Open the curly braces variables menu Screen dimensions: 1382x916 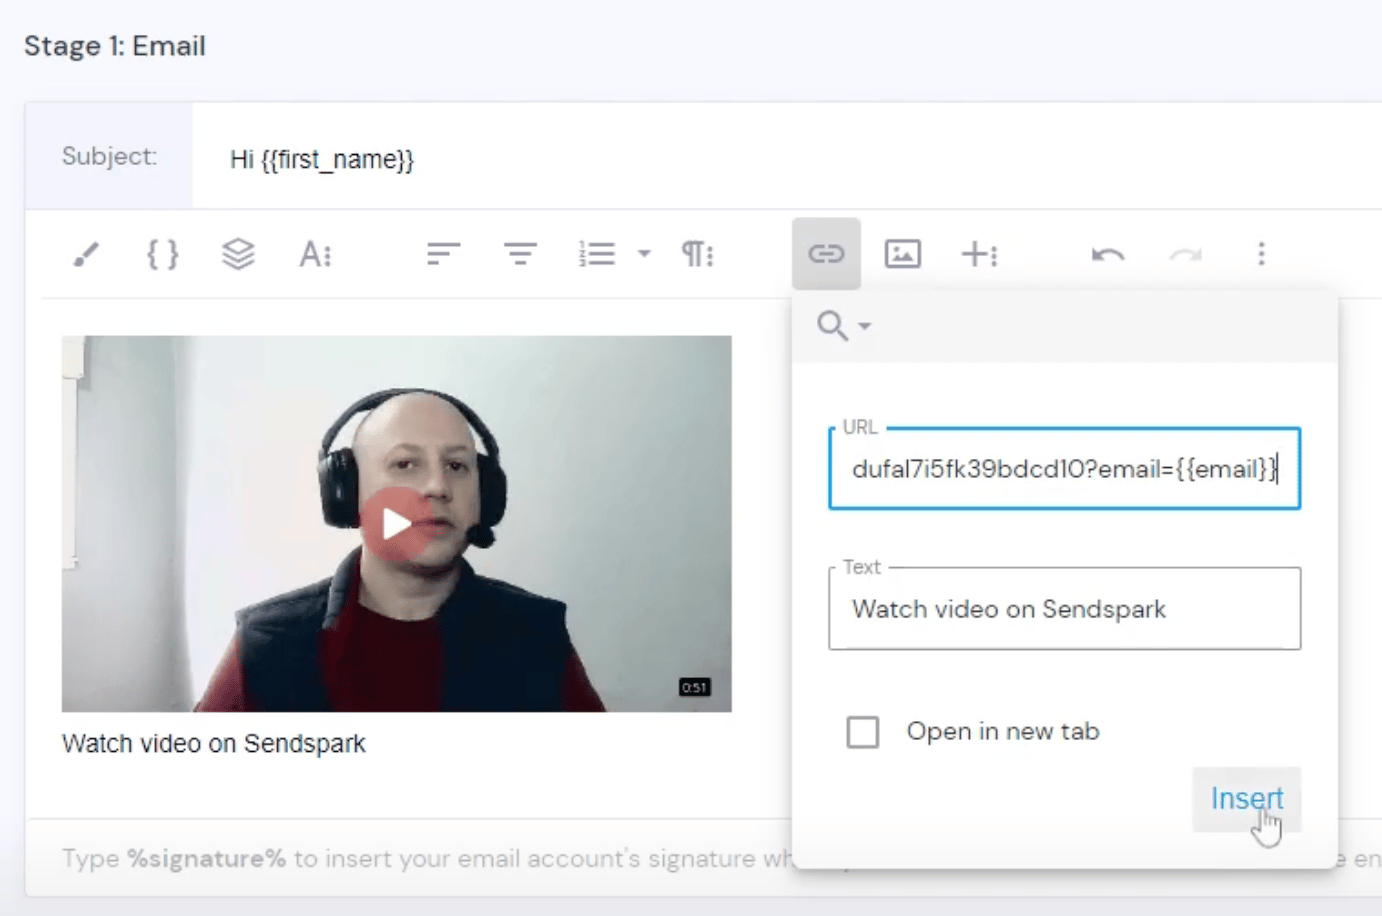pyautogui.click(x=162, y=254)
